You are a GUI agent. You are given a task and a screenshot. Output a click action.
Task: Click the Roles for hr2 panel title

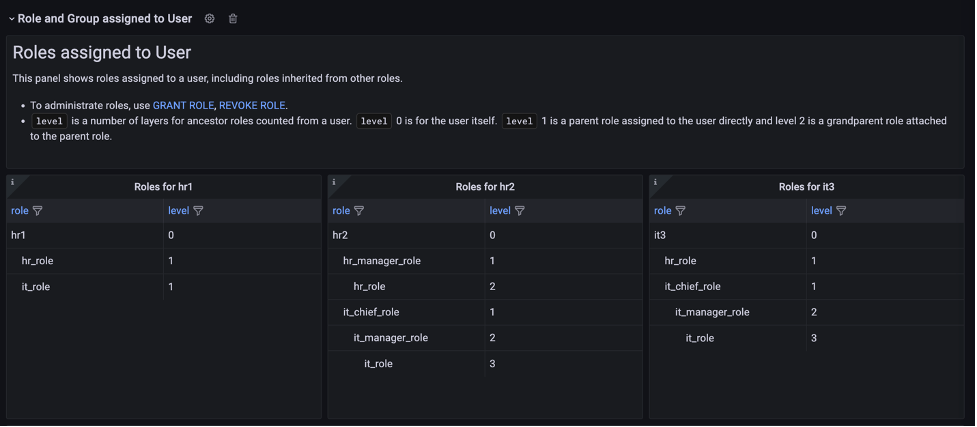[x=485, y=187]
